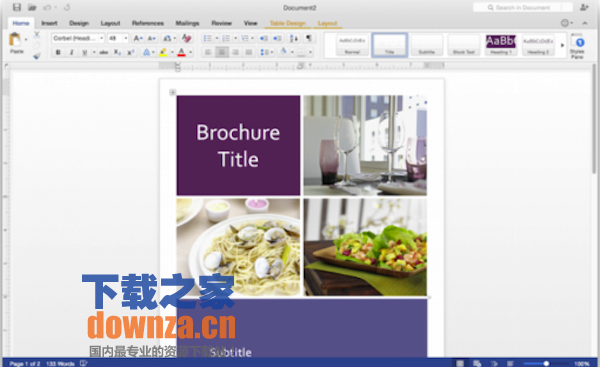
Task: Apply subscript formatting
Action: (x=117, y=52)
